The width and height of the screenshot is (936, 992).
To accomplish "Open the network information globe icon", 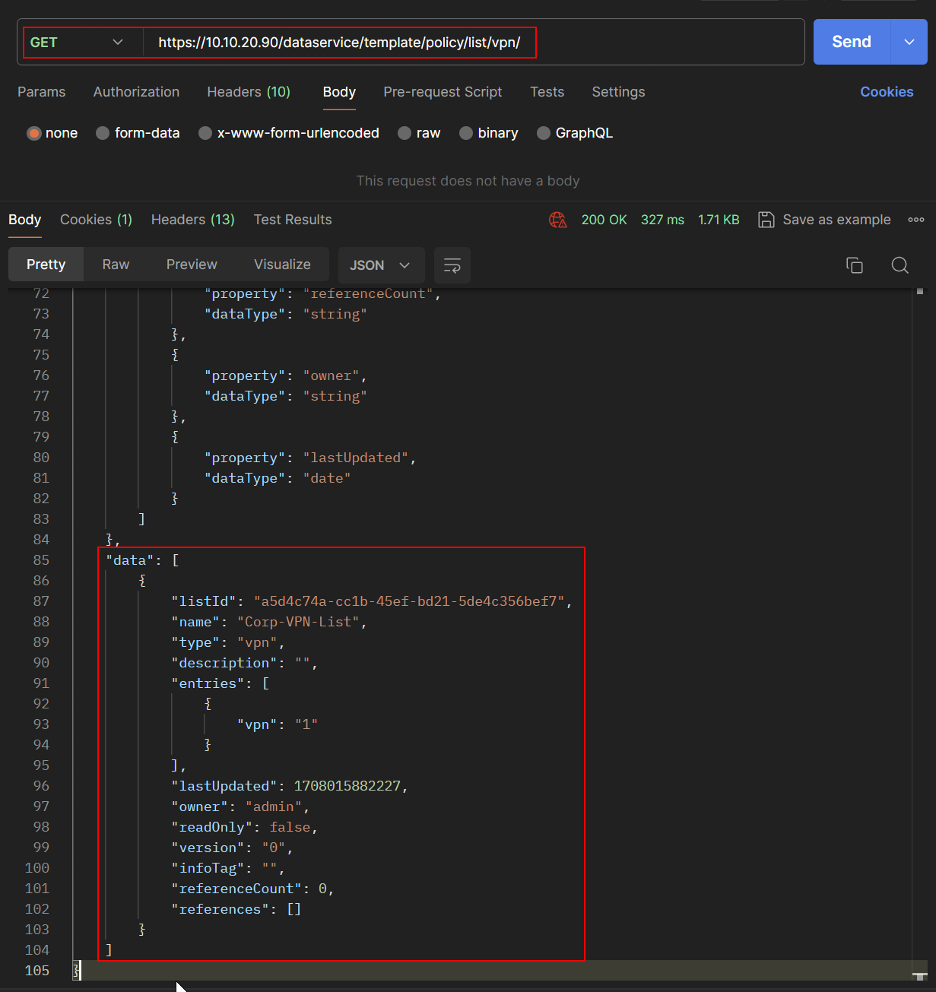I will (557, 219).
